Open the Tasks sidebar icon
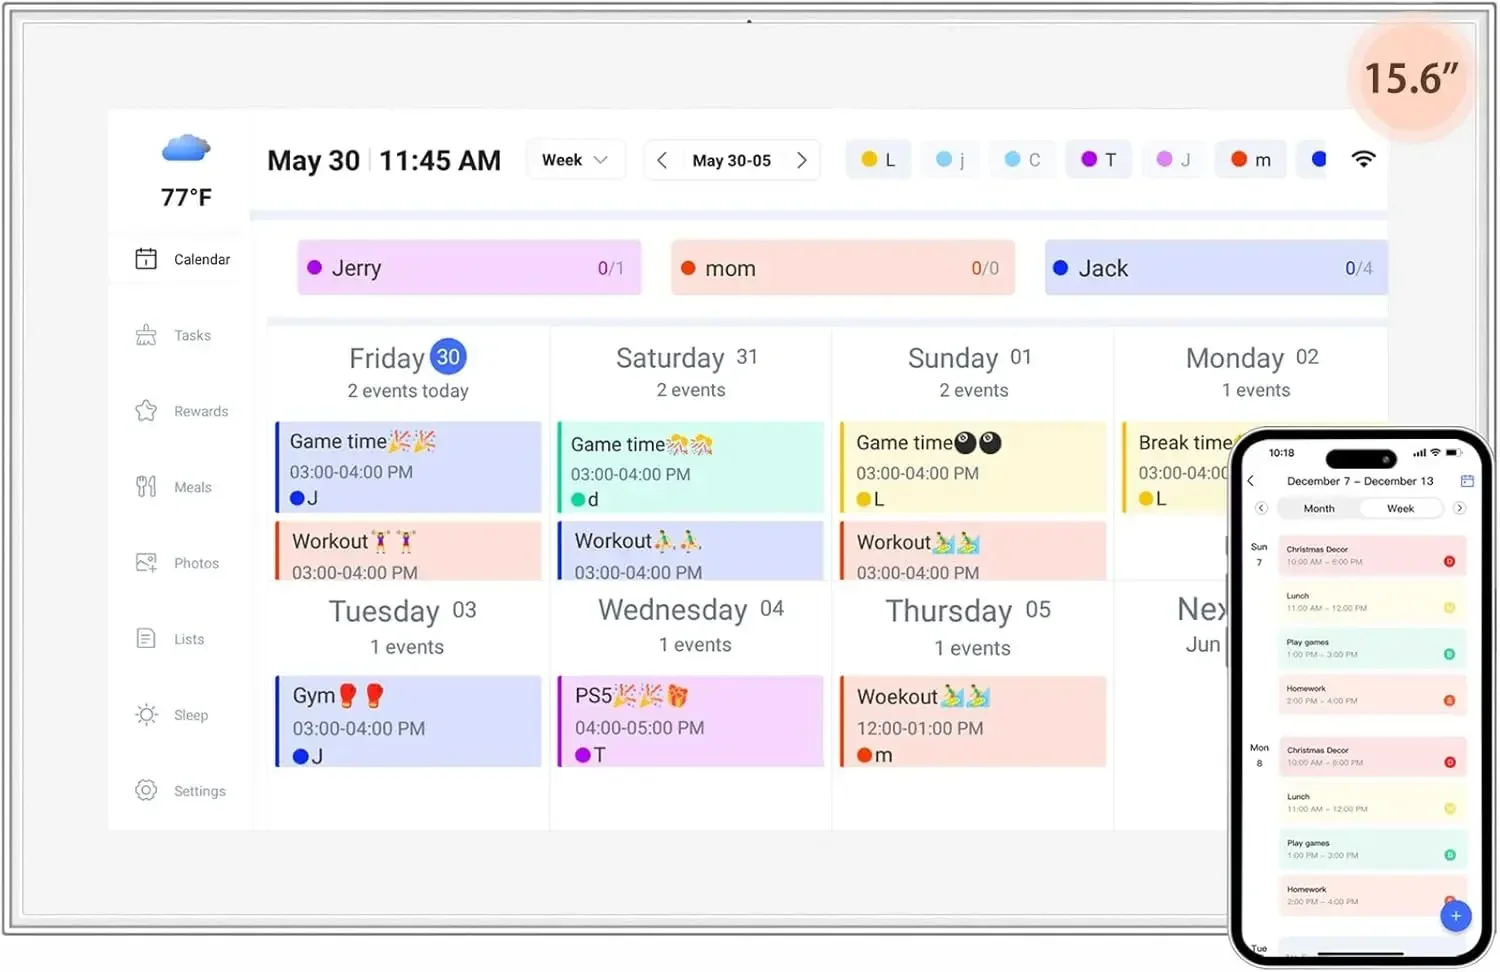 click(x=146, y=335)
